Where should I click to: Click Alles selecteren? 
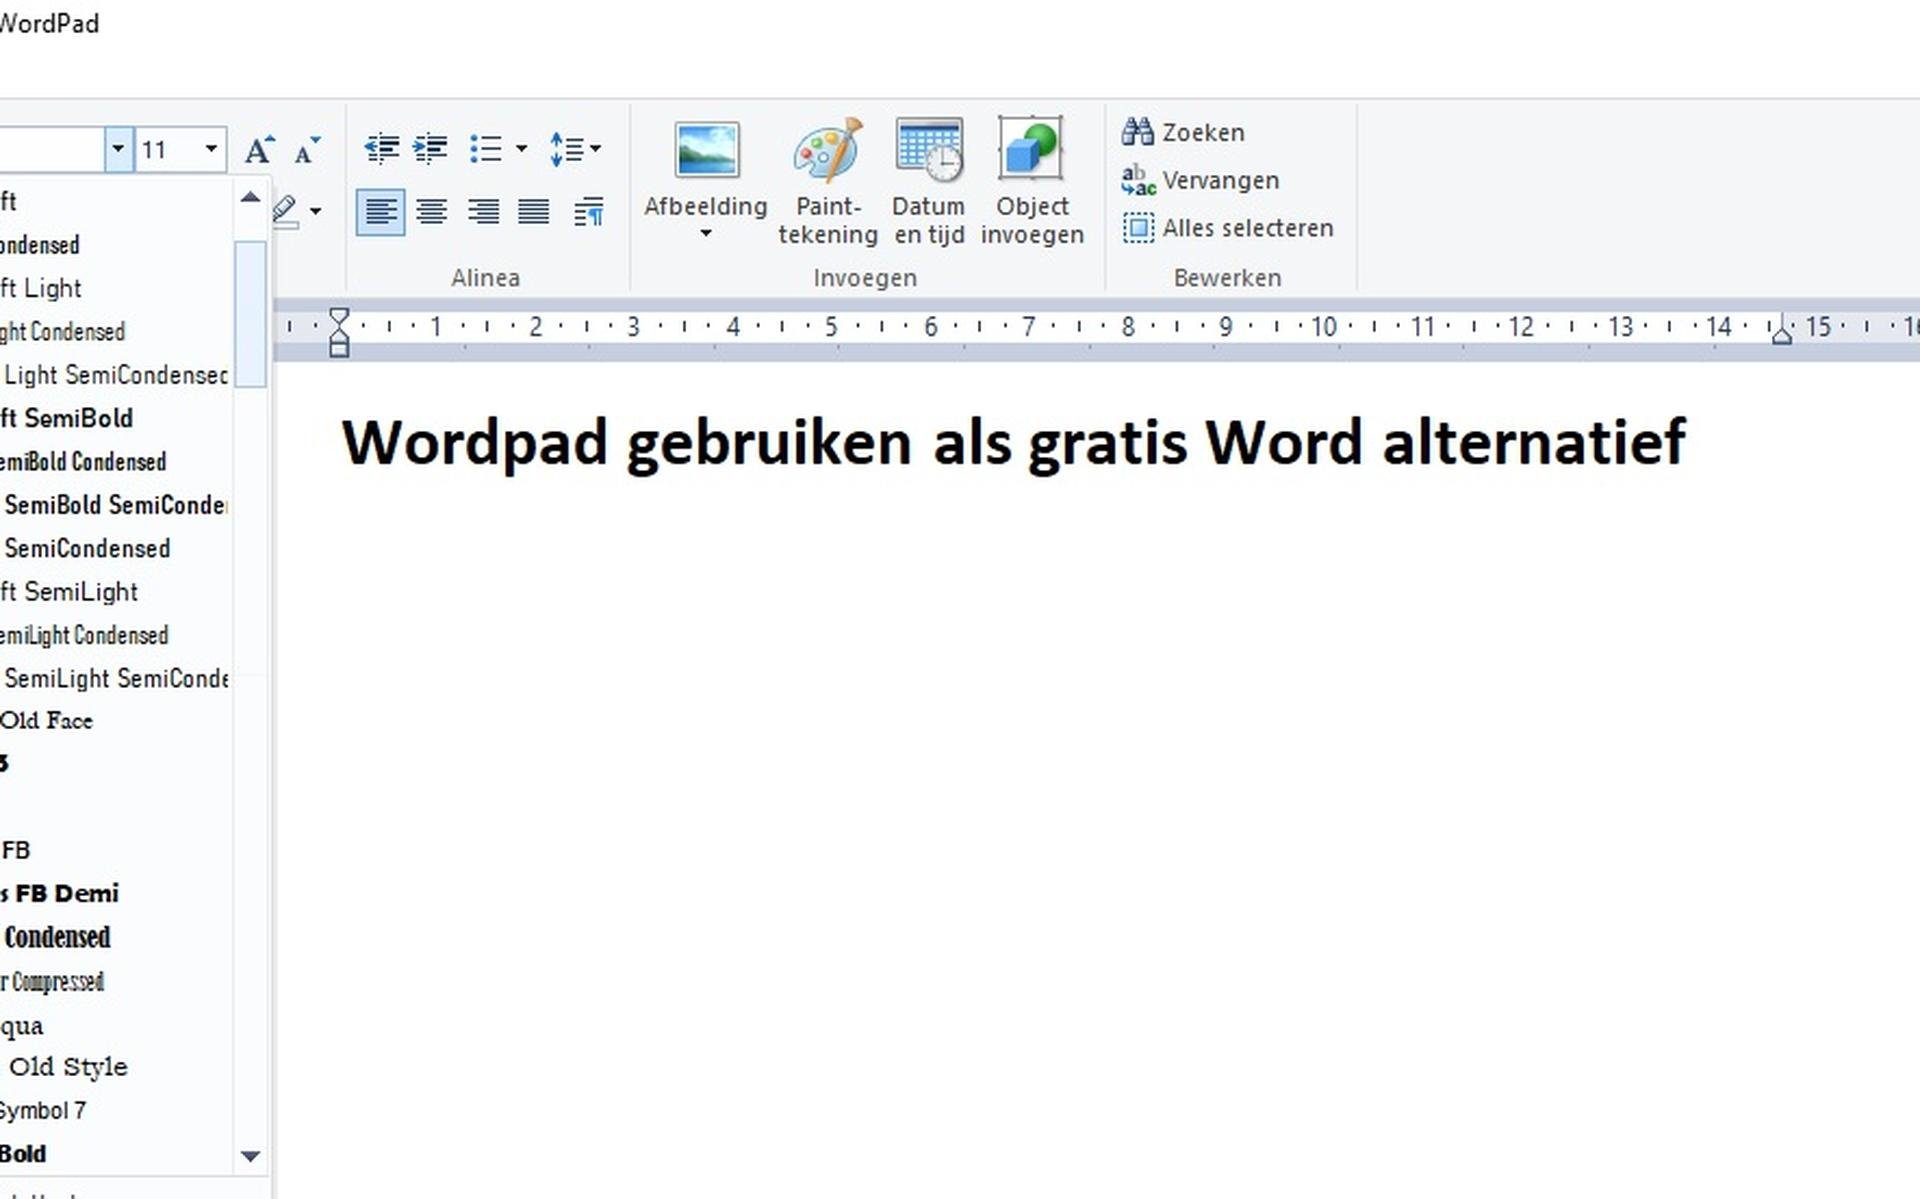click(1227, 228)
